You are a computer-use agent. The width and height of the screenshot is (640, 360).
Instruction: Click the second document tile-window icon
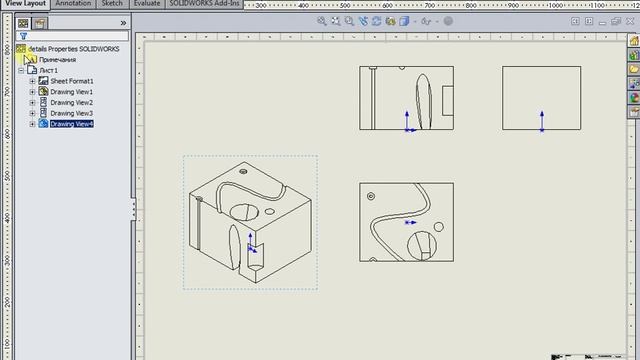pyautogui.click(x=589, y=21)
